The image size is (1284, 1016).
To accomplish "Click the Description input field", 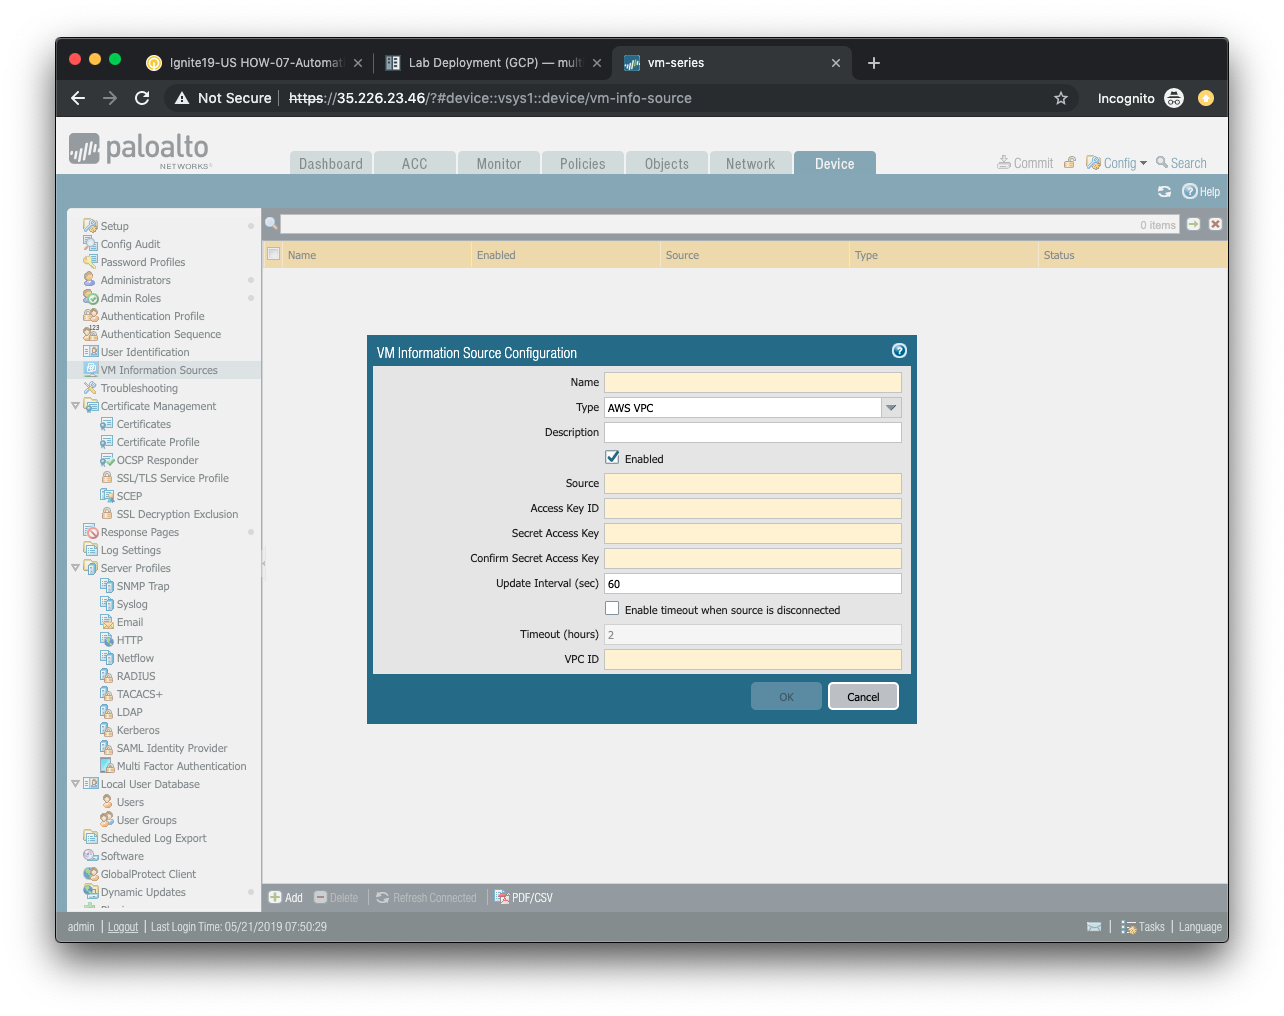I will click(x=753, y=432).
